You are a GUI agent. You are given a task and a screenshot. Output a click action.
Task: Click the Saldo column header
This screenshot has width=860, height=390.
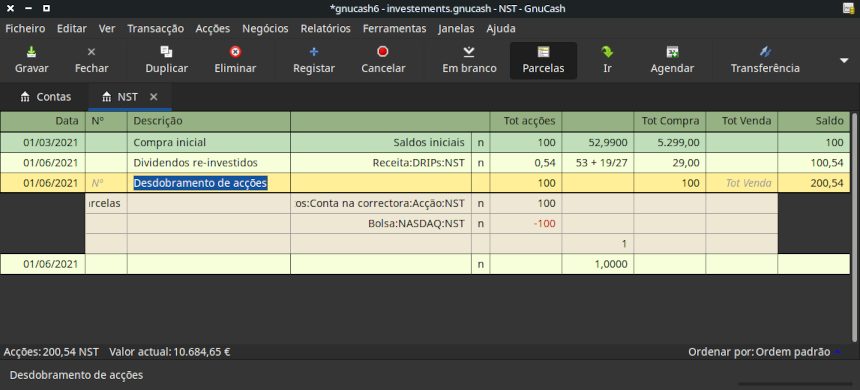pos(814,121)
